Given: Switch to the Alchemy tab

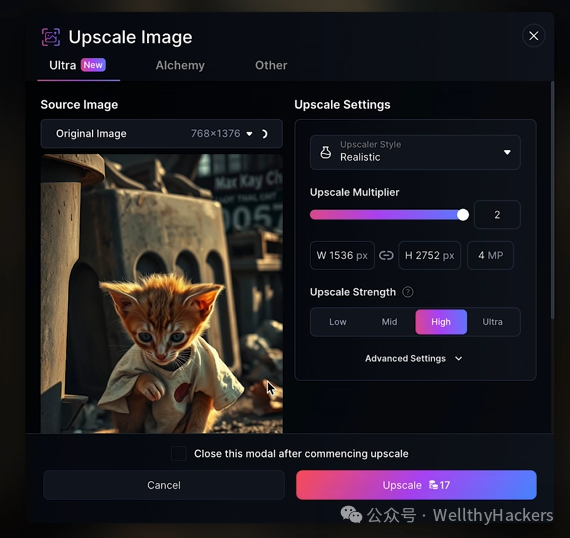Looking at the screenshot, I should coord(180,65).
